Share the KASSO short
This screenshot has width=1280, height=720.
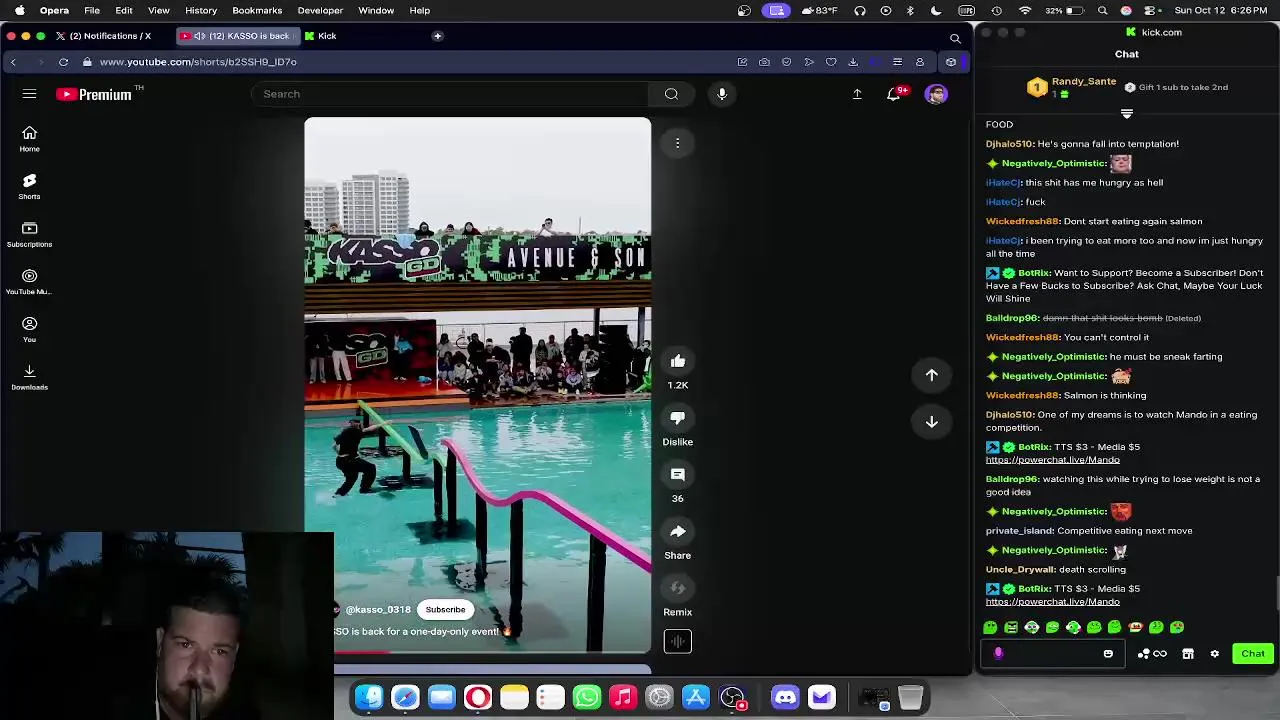pos(678,531)
